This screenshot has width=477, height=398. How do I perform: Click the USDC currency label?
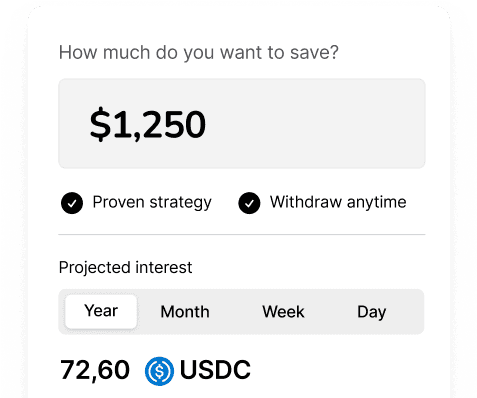[x=215, y=370]
